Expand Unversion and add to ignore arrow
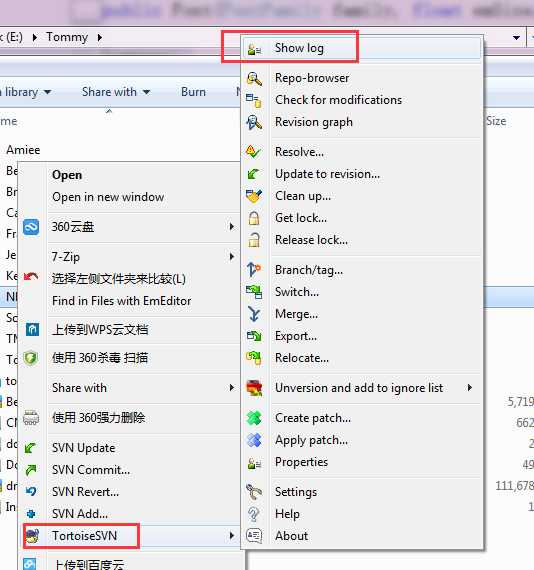The width and height of the screenshot is (534, 570). 470,388
